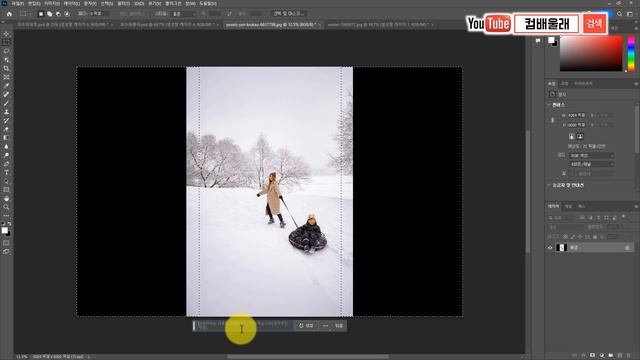
Task: Click the rightmost button in contextual task bar
Action: [x=339, y=326]
